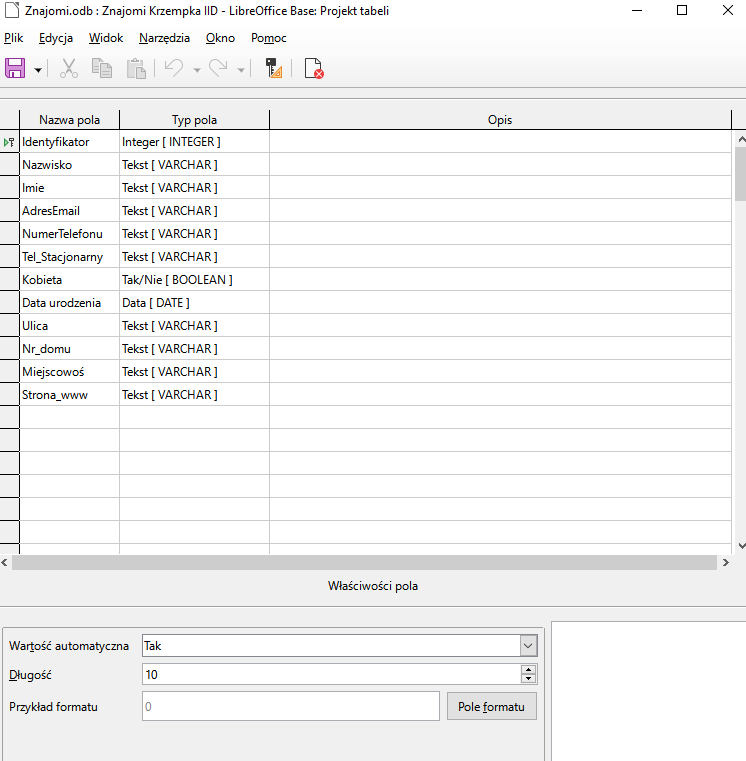The width and height of the screenshot is (746, 761).
Task: Select the NumerTelefonu field name cell
Action: click(x=69, y=233)
